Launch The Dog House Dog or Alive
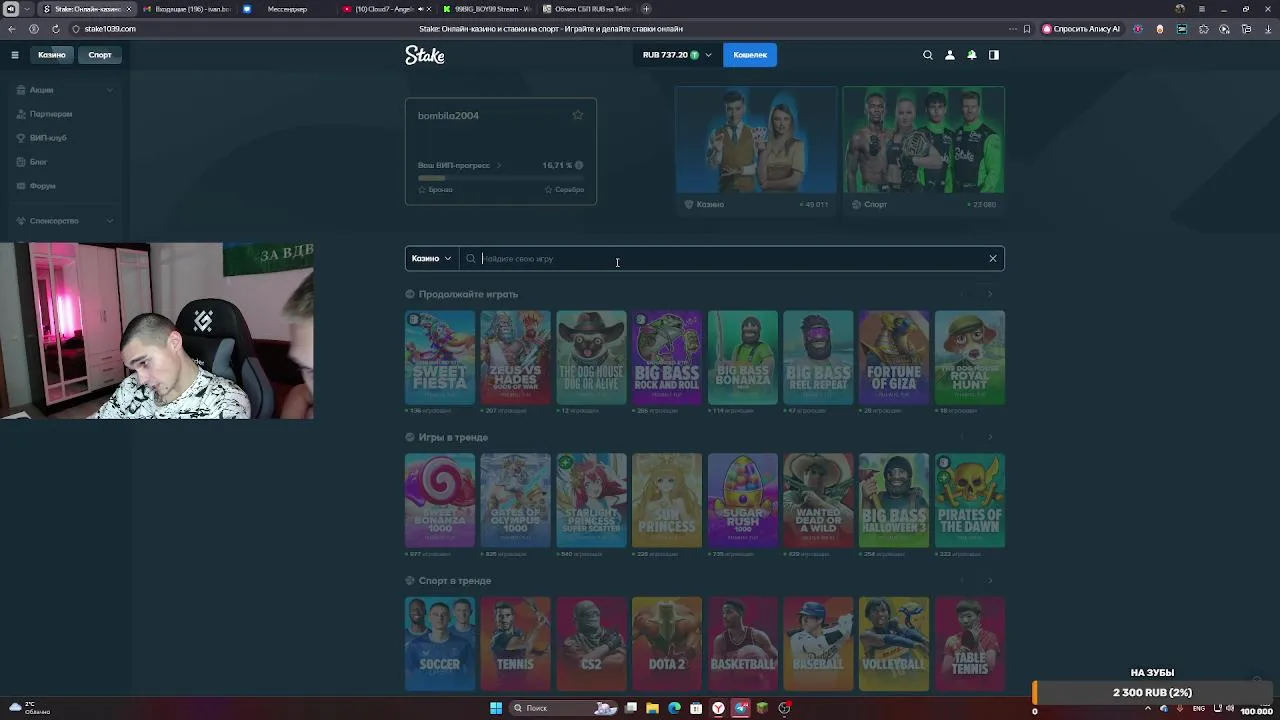Screen dimensions: 1280x720 coord(591,358)
